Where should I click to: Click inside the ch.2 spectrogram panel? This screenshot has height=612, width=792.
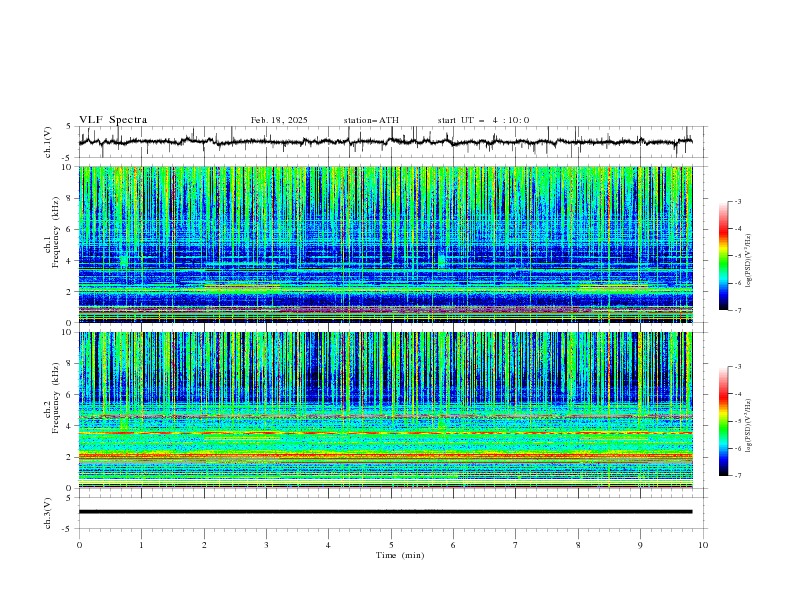click(385, 410)
